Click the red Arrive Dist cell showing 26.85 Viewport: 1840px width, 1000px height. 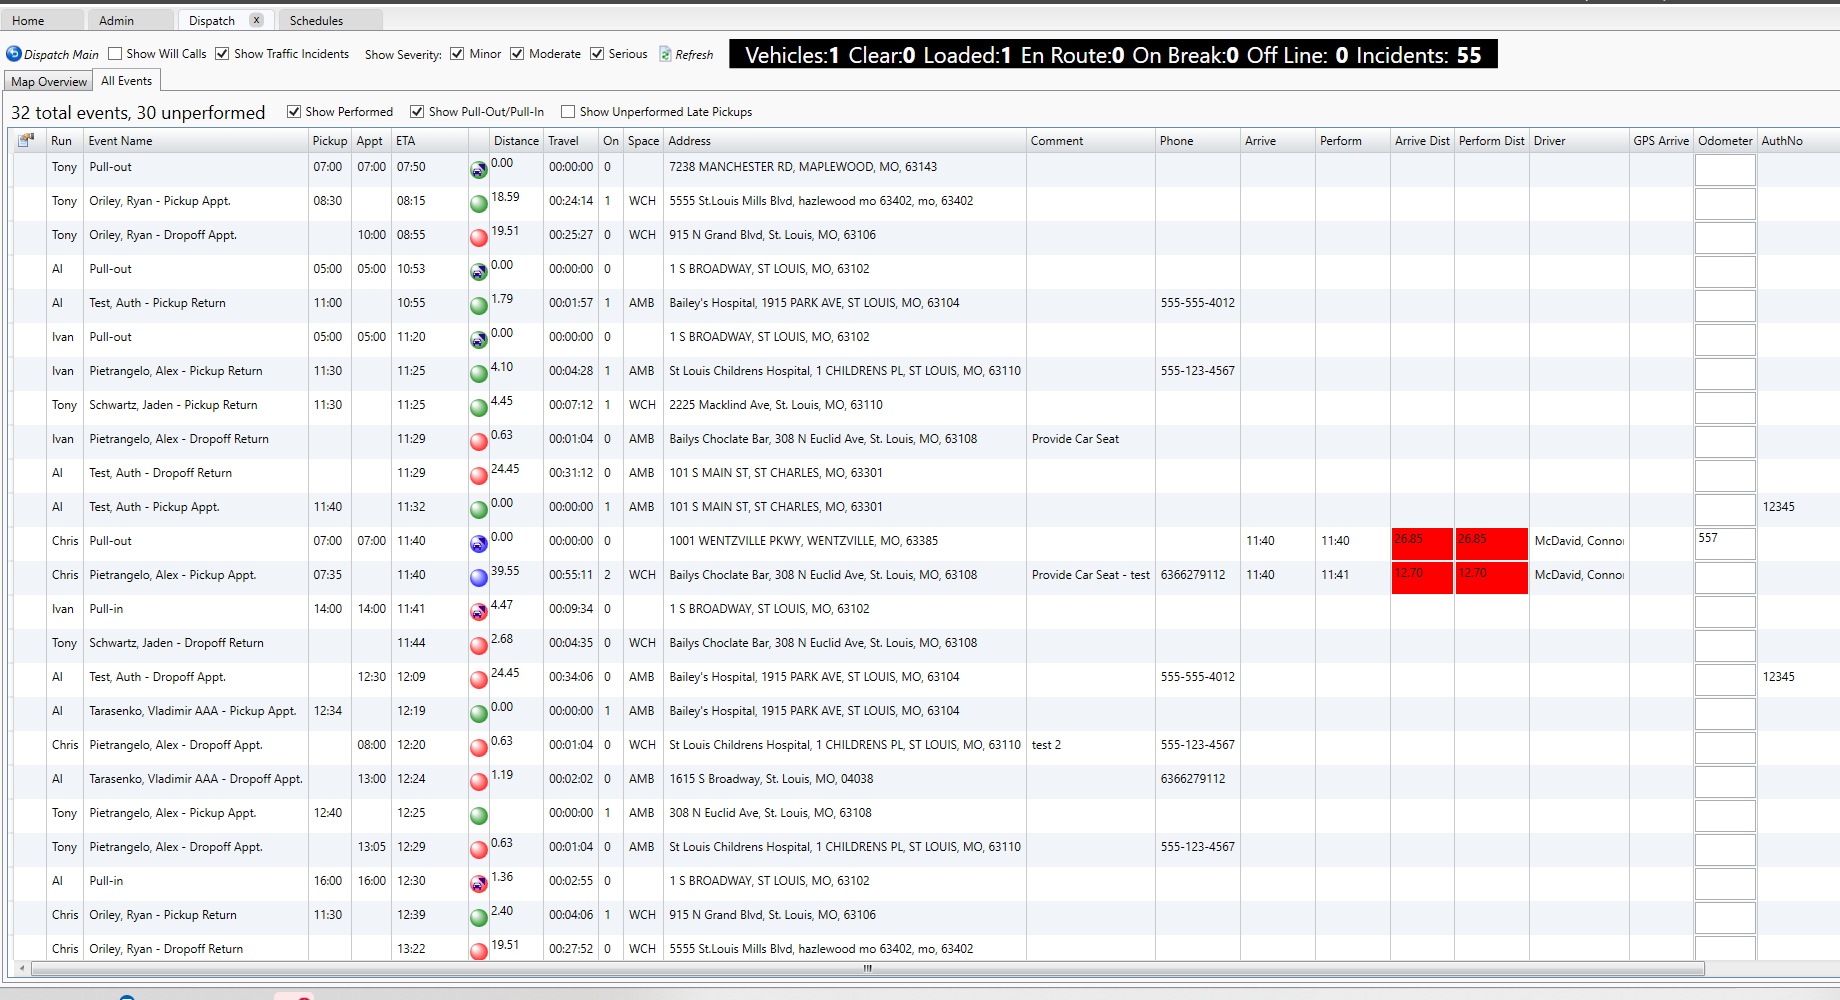[x=1421, y=543]
